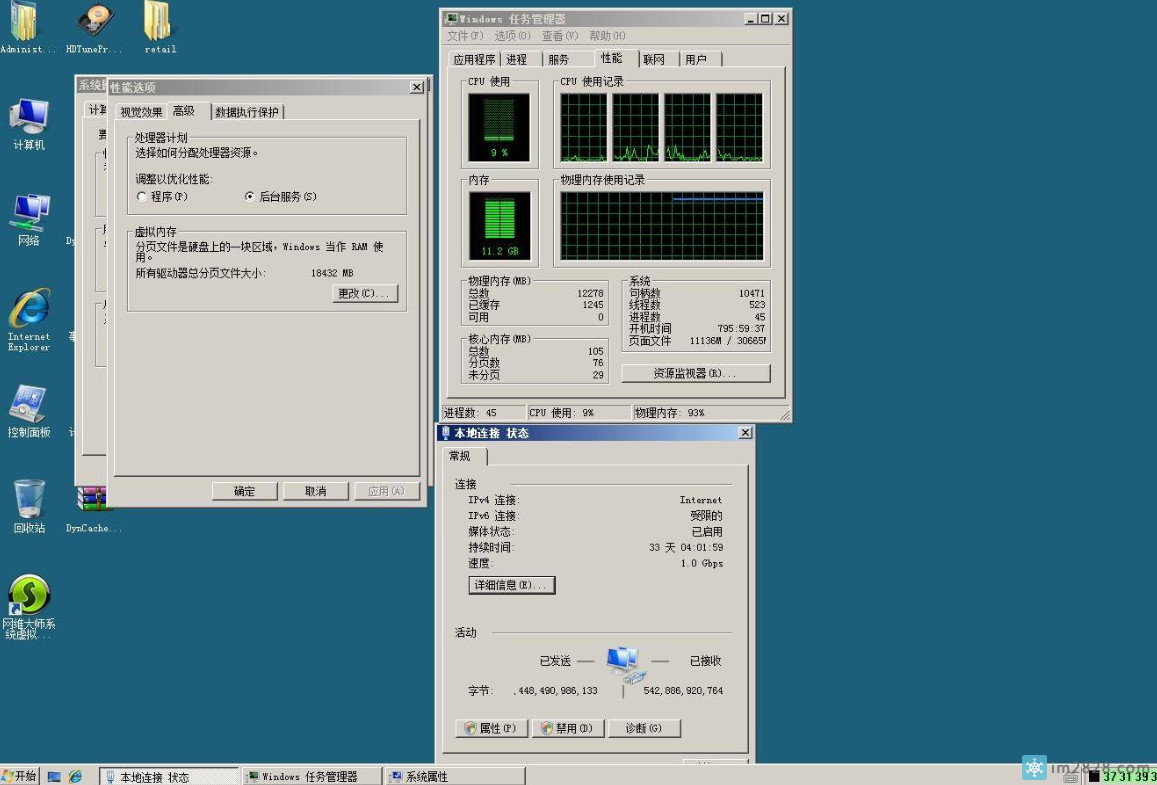Switch to the 视觉效果 tab in 性能选项
Viewport: 1157px width, 785px height.
click(143, 111)
